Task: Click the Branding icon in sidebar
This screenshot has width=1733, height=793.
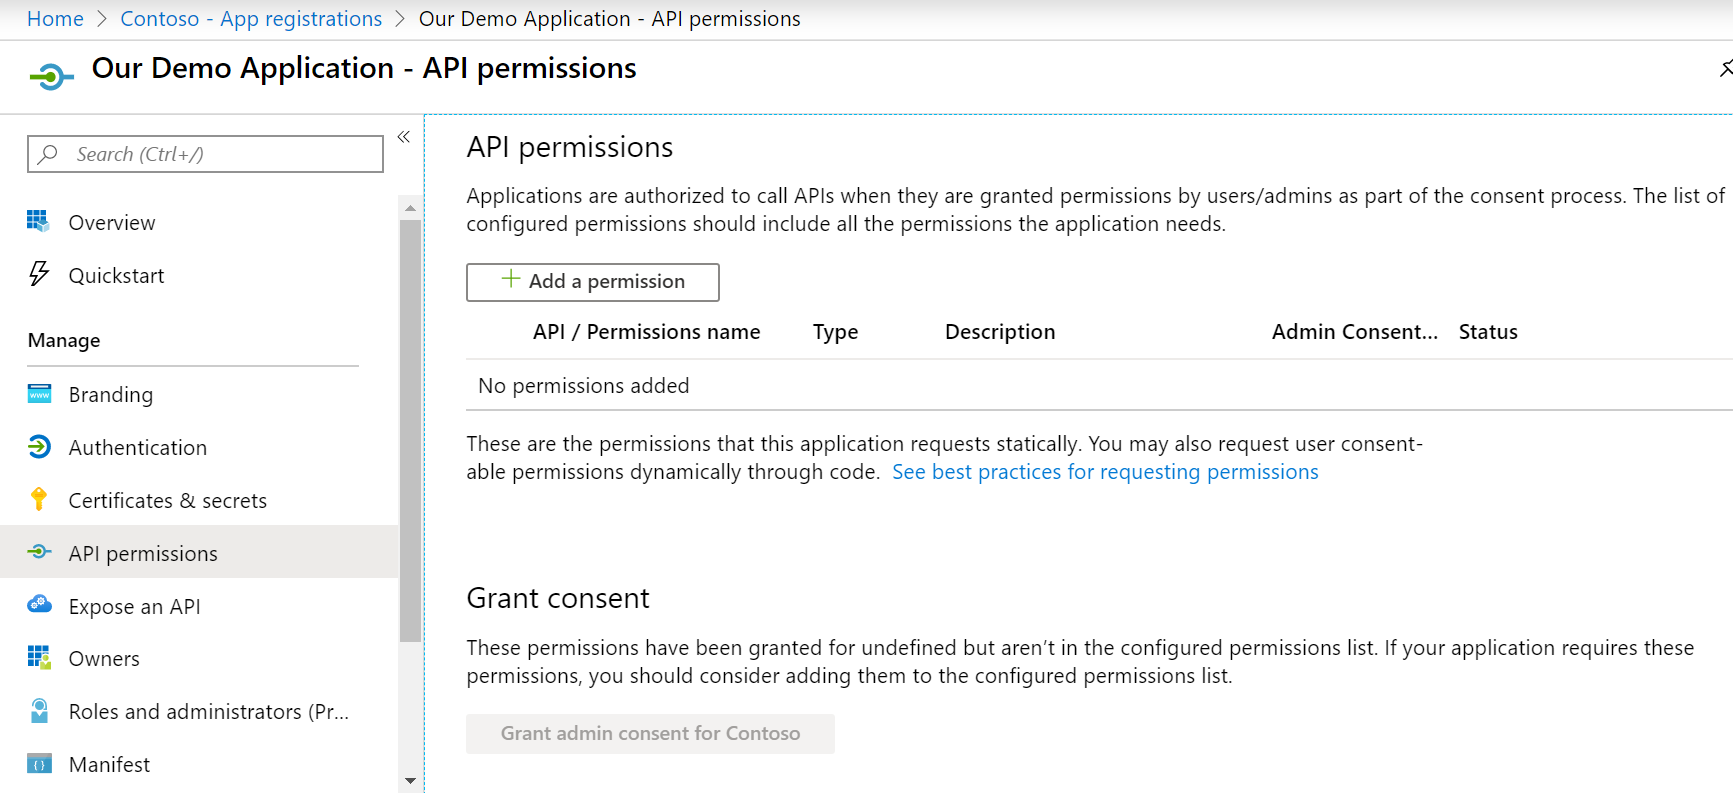Action: pyautogui.click(x=39, y=394)
